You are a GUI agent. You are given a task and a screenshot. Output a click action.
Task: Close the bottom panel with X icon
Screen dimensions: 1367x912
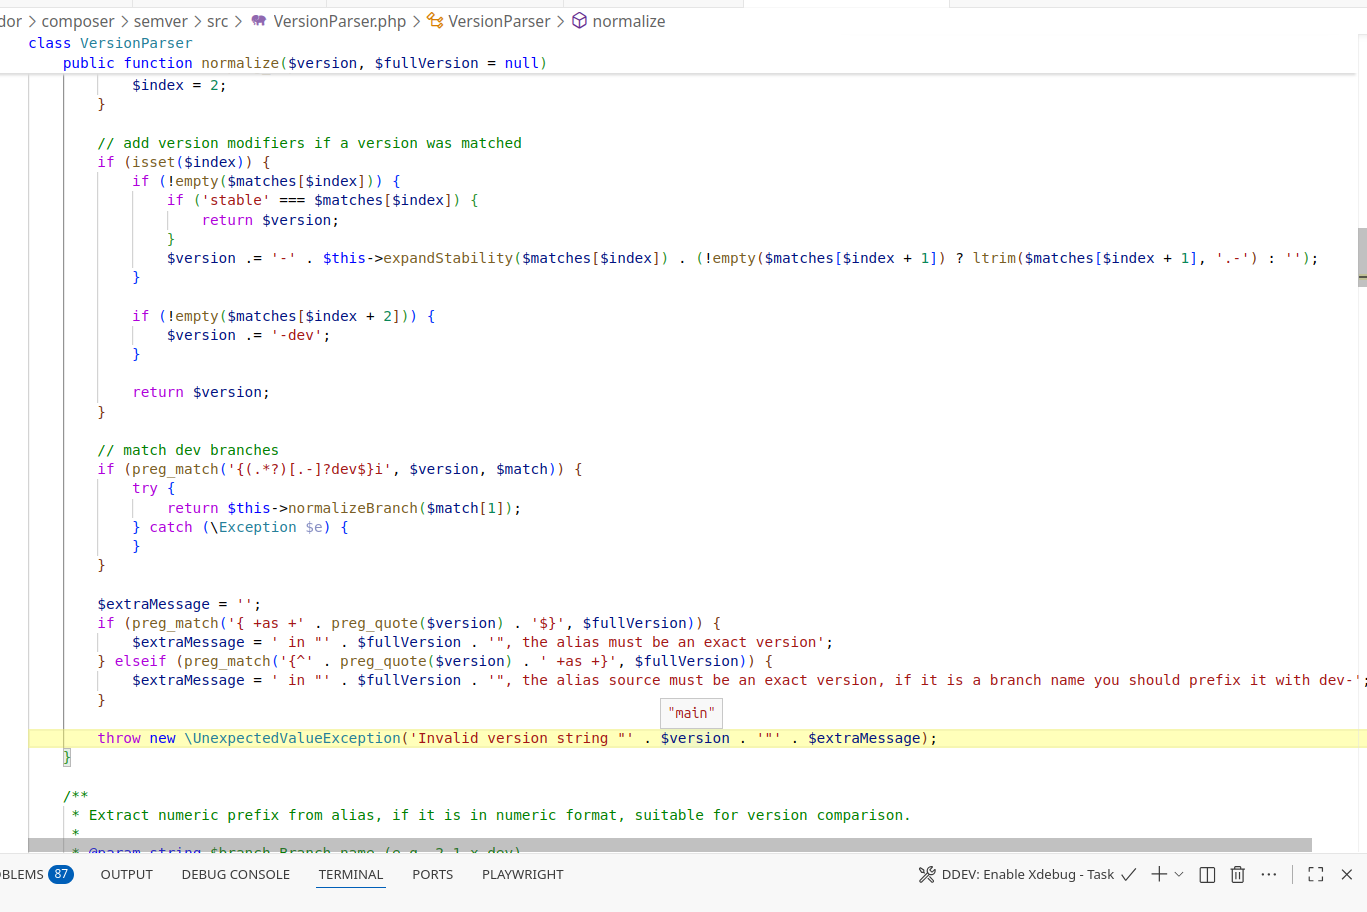pyautogui.click(x=1346, y=874)
